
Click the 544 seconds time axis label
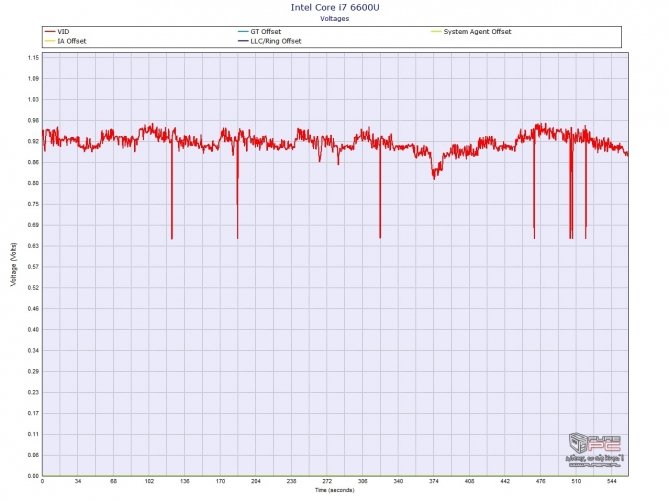click(612, 481)
